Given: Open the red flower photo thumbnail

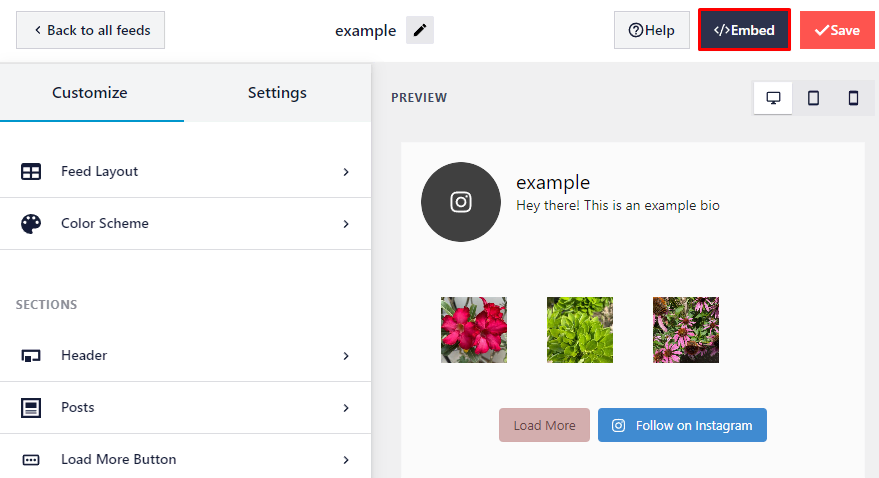Looking at the screenshot, I should (x=474, y=330).
